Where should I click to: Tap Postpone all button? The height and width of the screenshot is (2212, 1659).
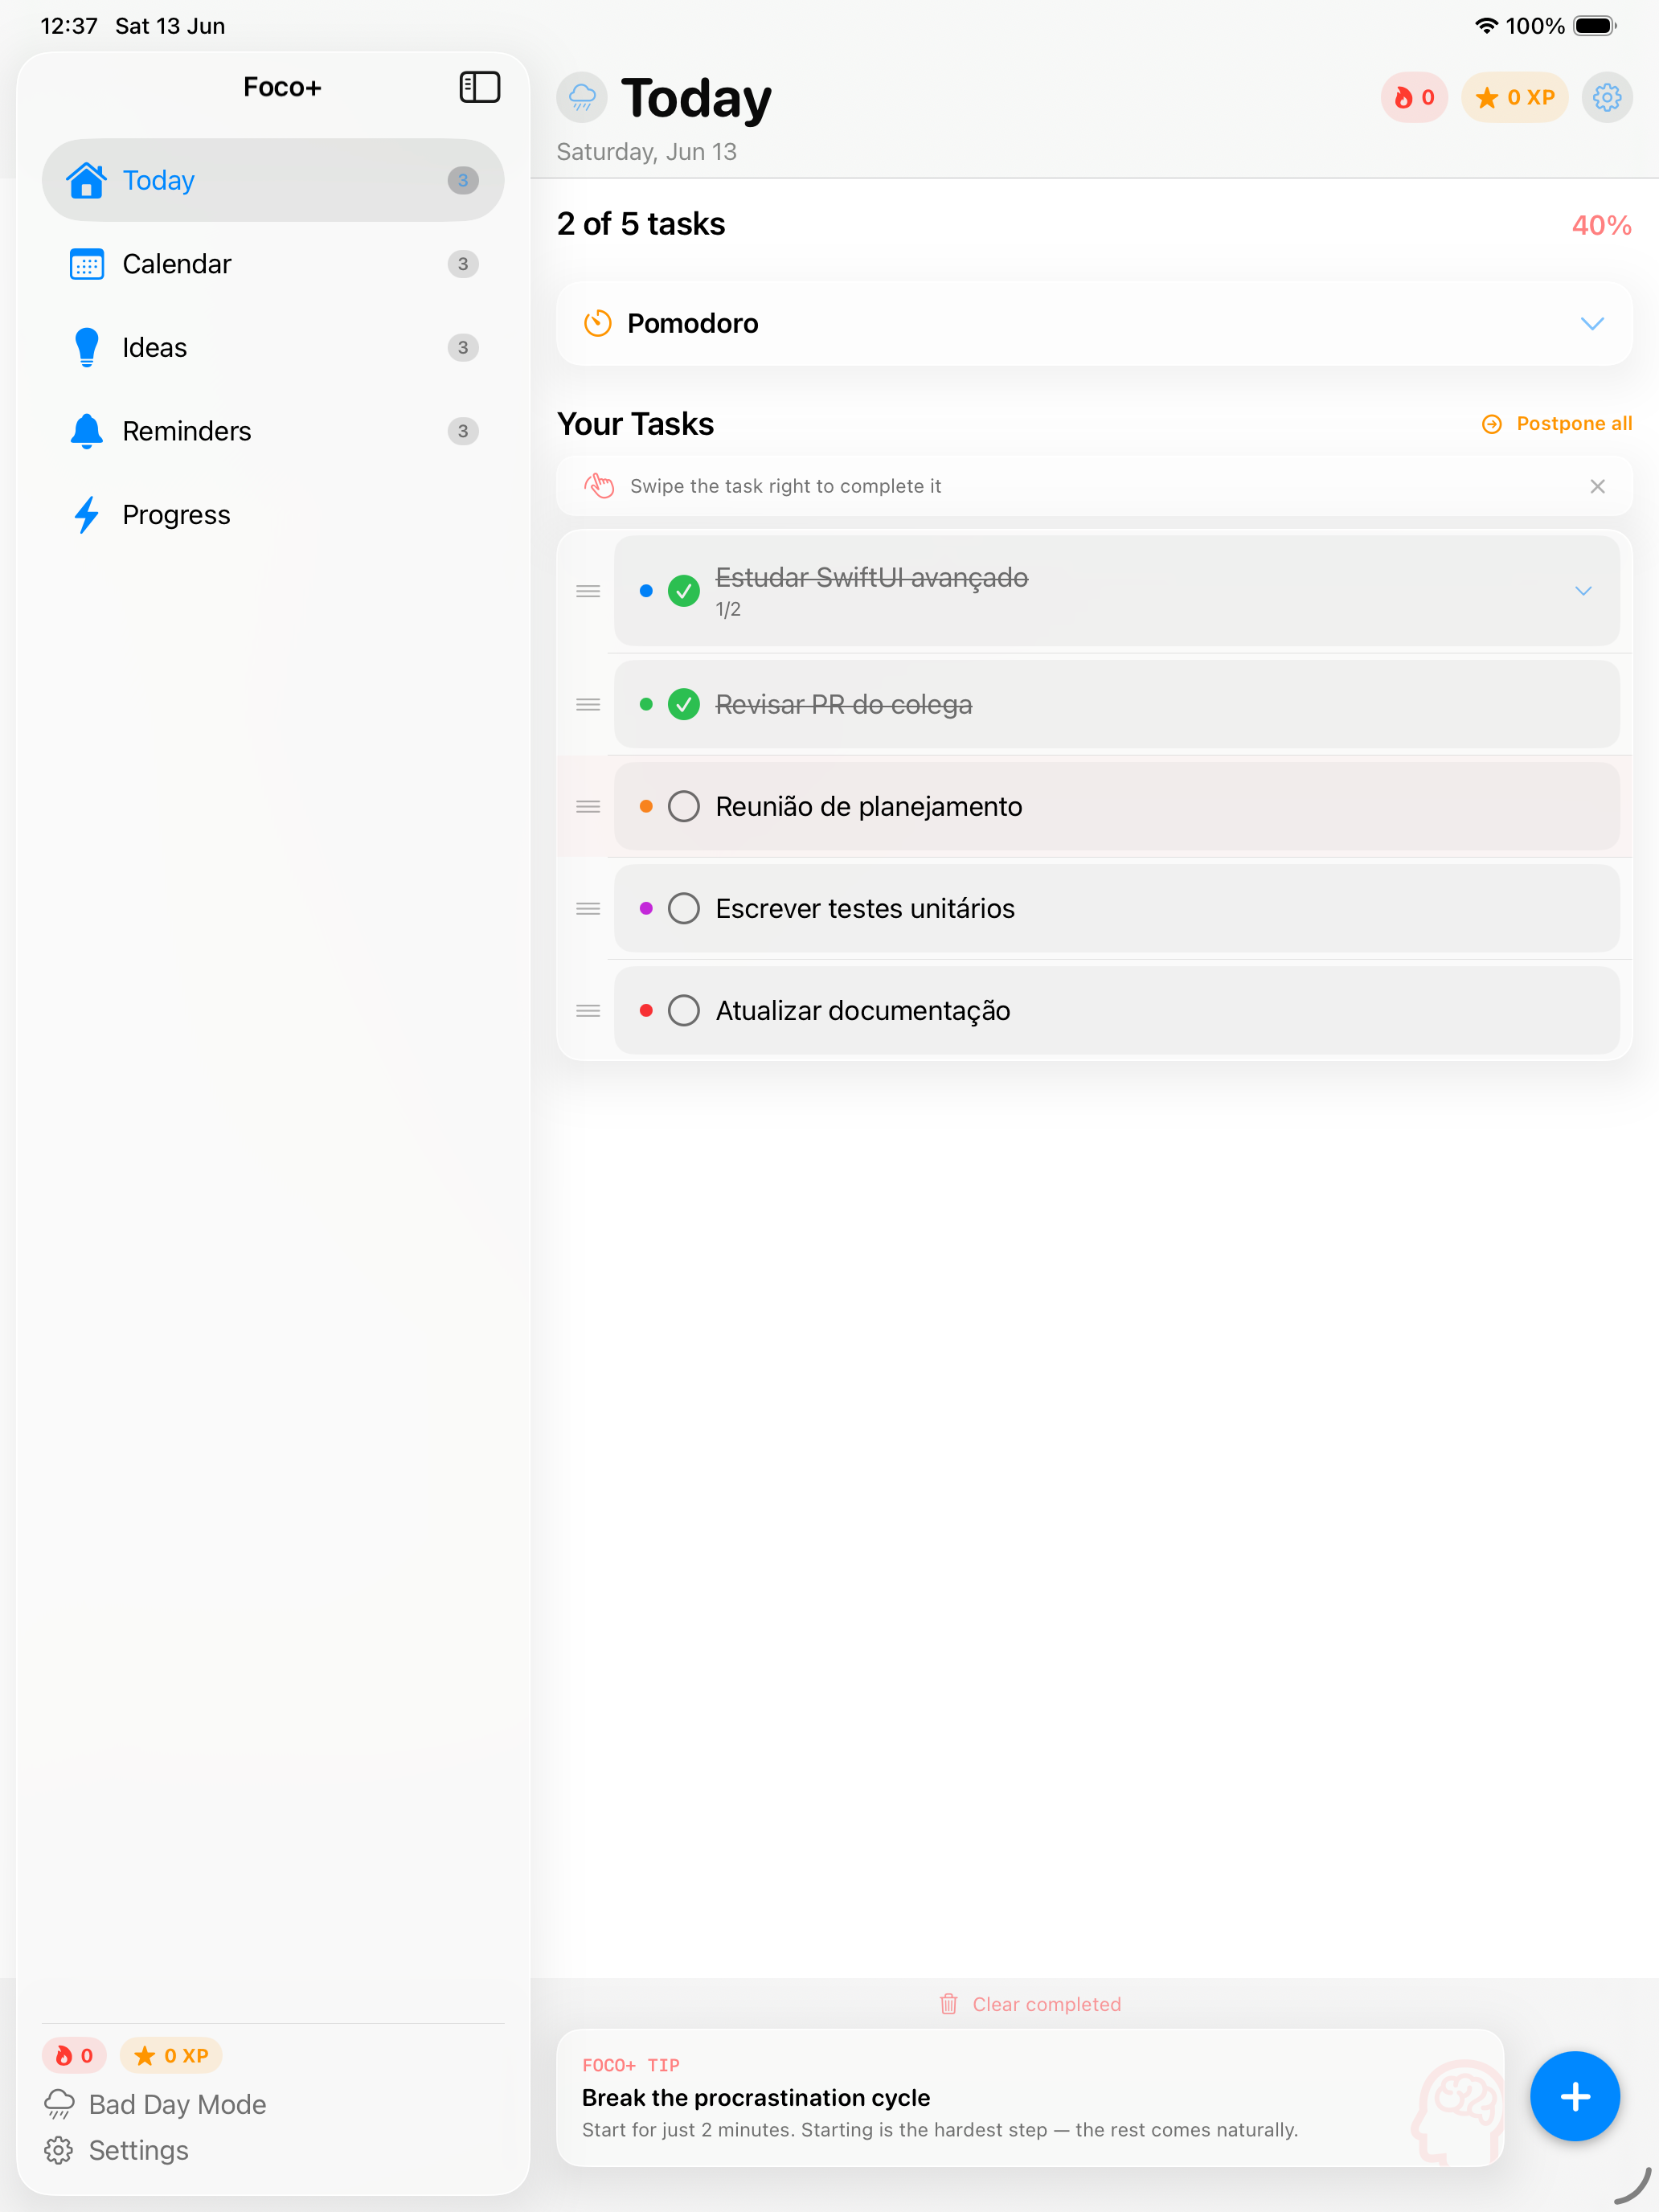click(x=1557, y=424)
